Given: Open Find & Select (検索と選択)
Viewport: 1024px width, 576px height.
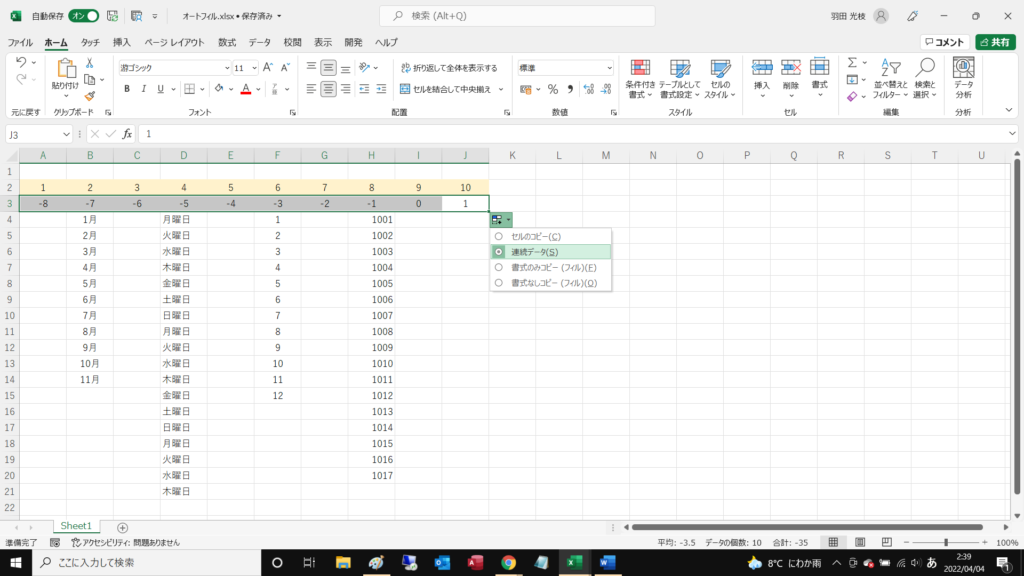Looking at the screenshot, I should point(925,79).
